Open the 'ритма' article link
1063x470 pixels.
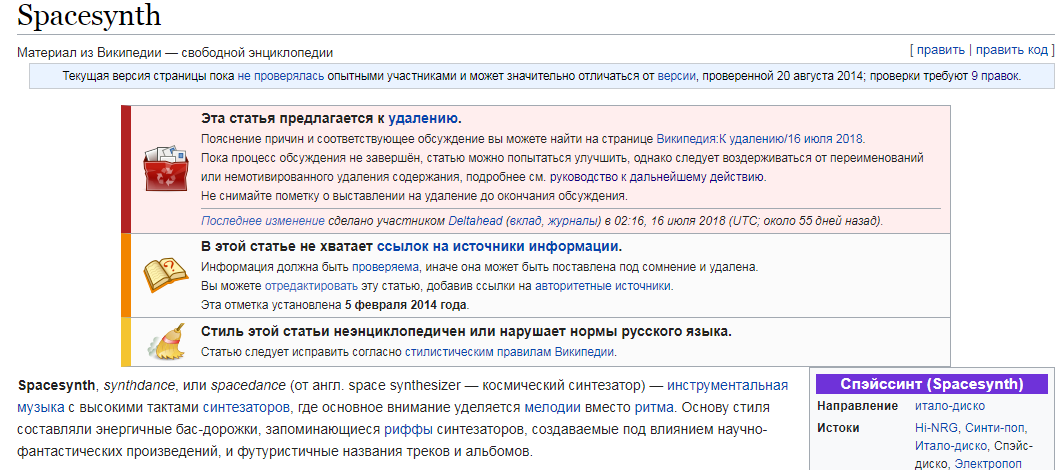point(654,408)
